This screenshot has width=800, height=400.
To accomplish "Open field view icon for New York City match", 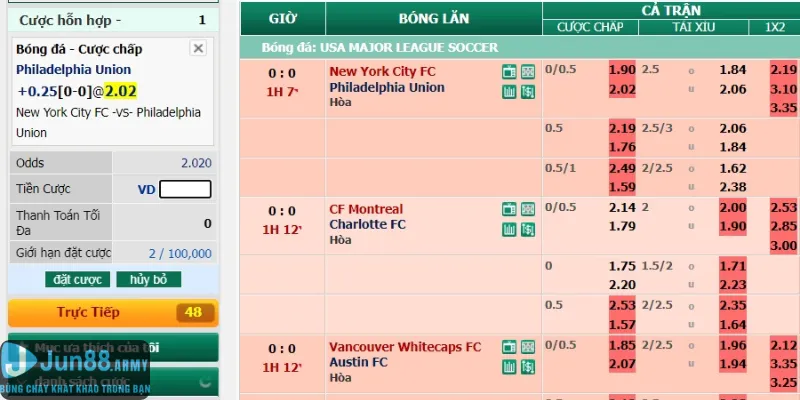I will coord(527,72).
